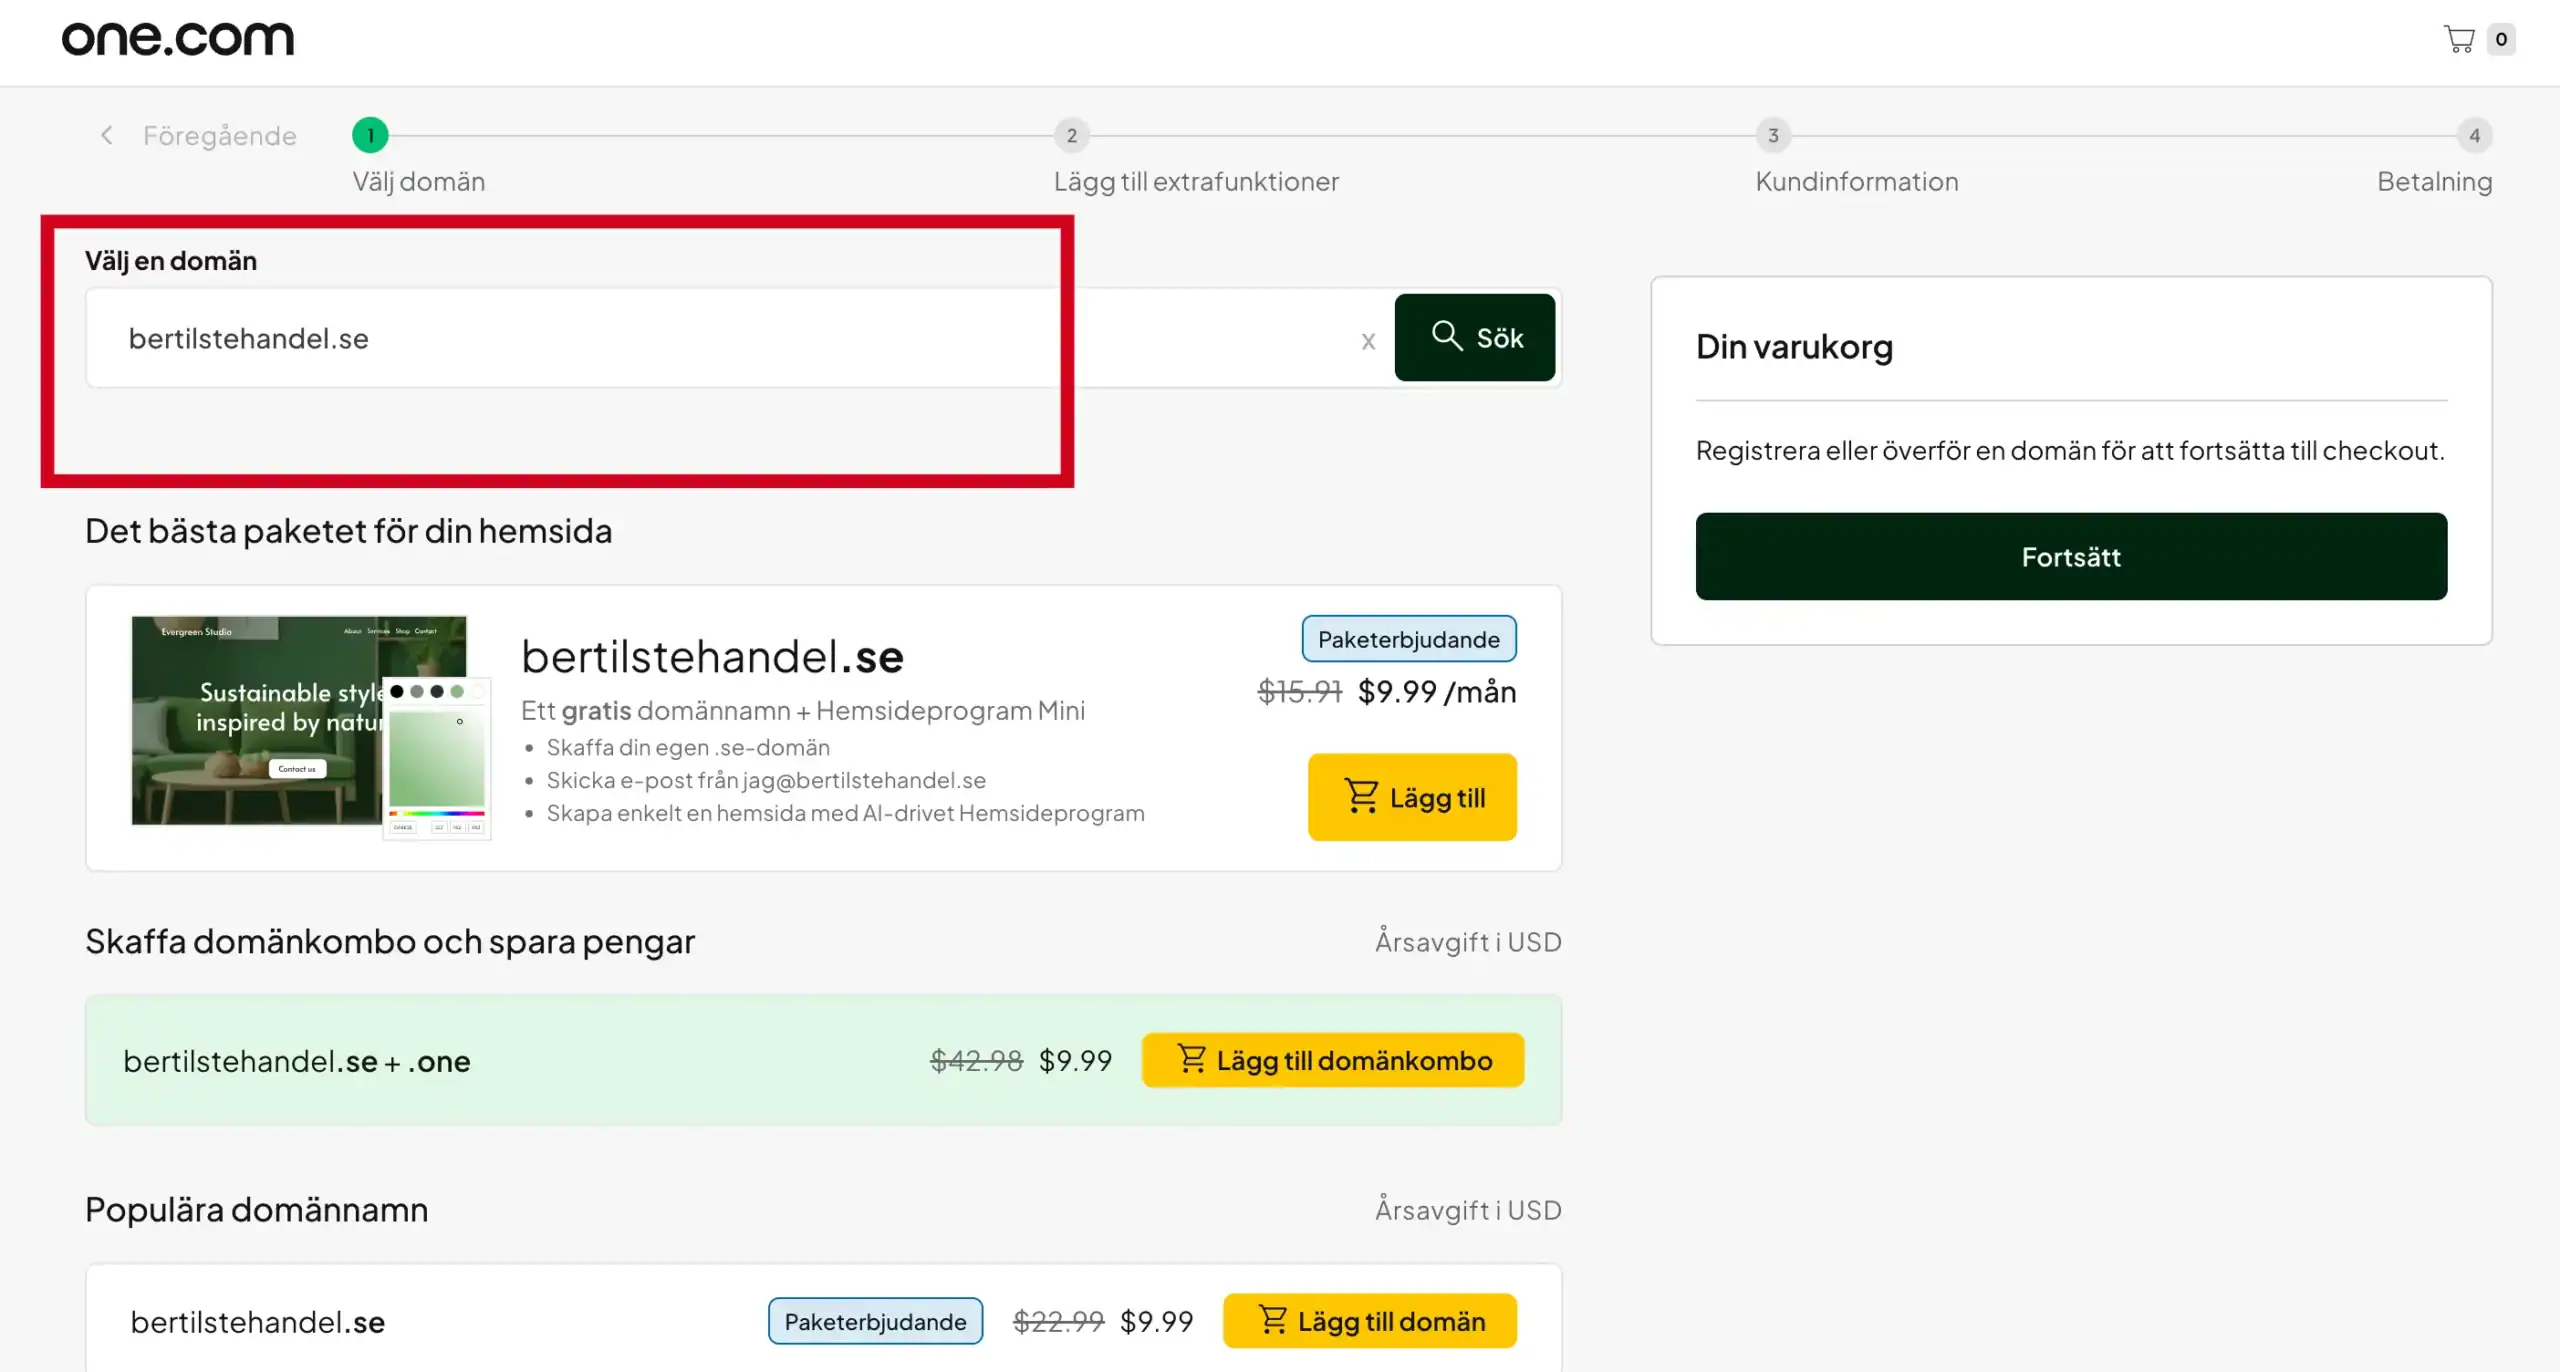Click bertilstehandel.se + .one combo text
Viewport: 2560px width, 1372px height.
click(x=297, y=1061)
